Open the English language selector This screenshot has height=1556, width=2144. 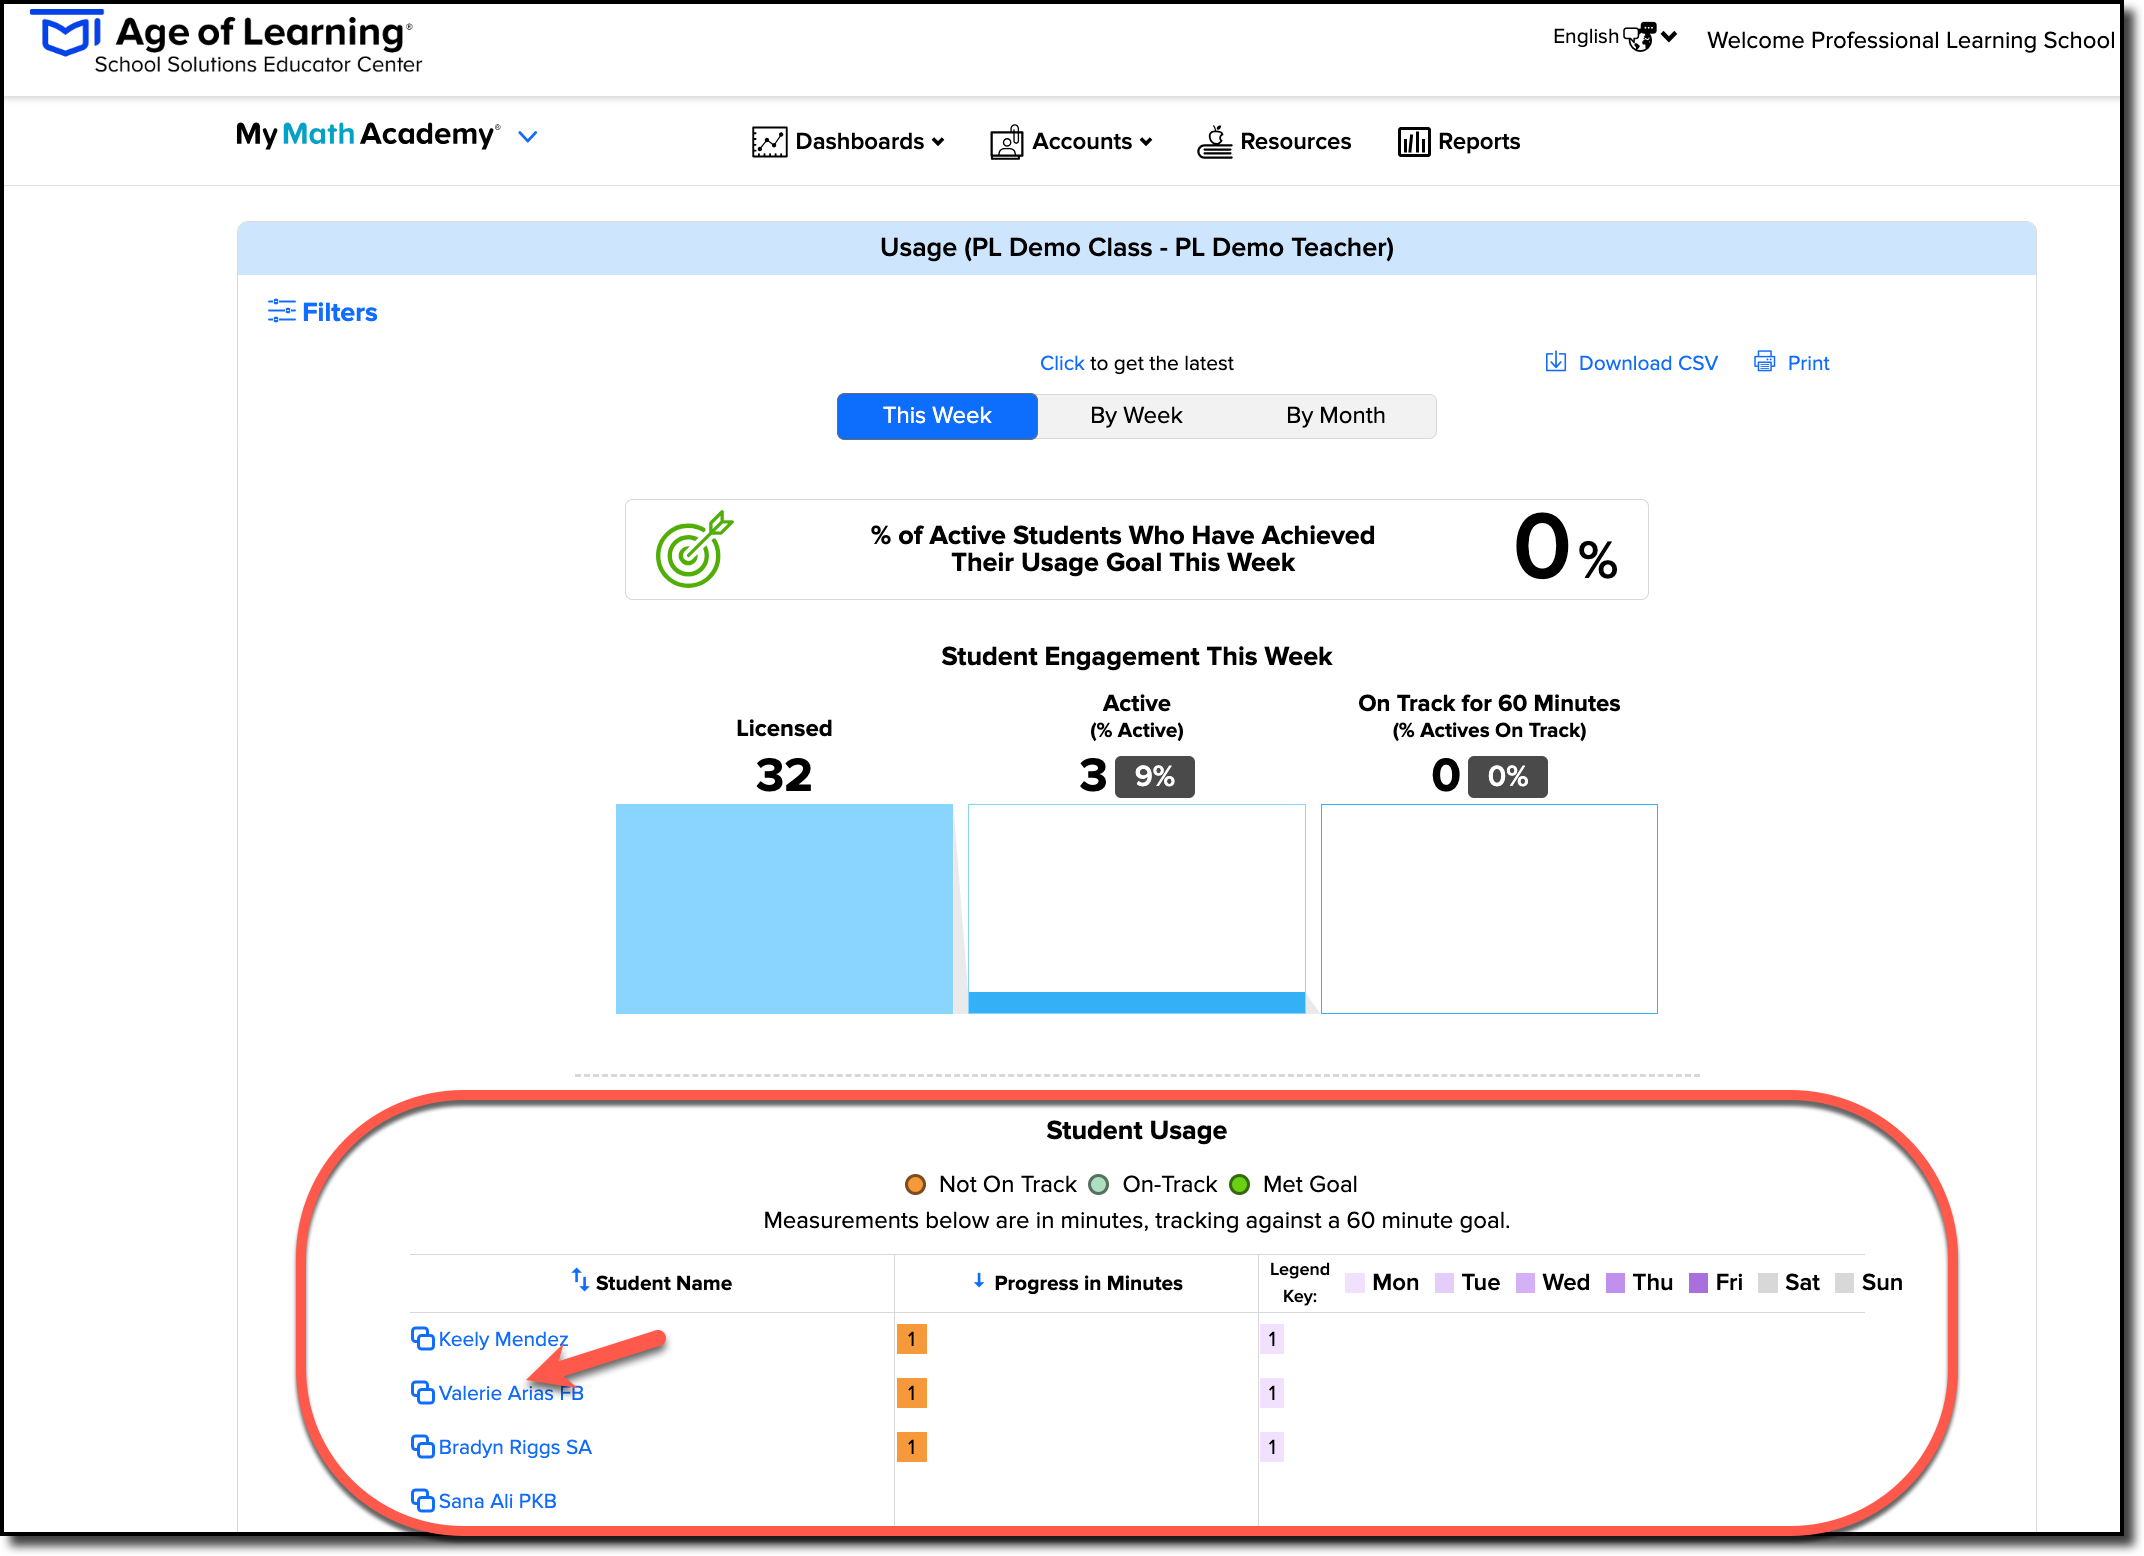(x=1614, y=37)
